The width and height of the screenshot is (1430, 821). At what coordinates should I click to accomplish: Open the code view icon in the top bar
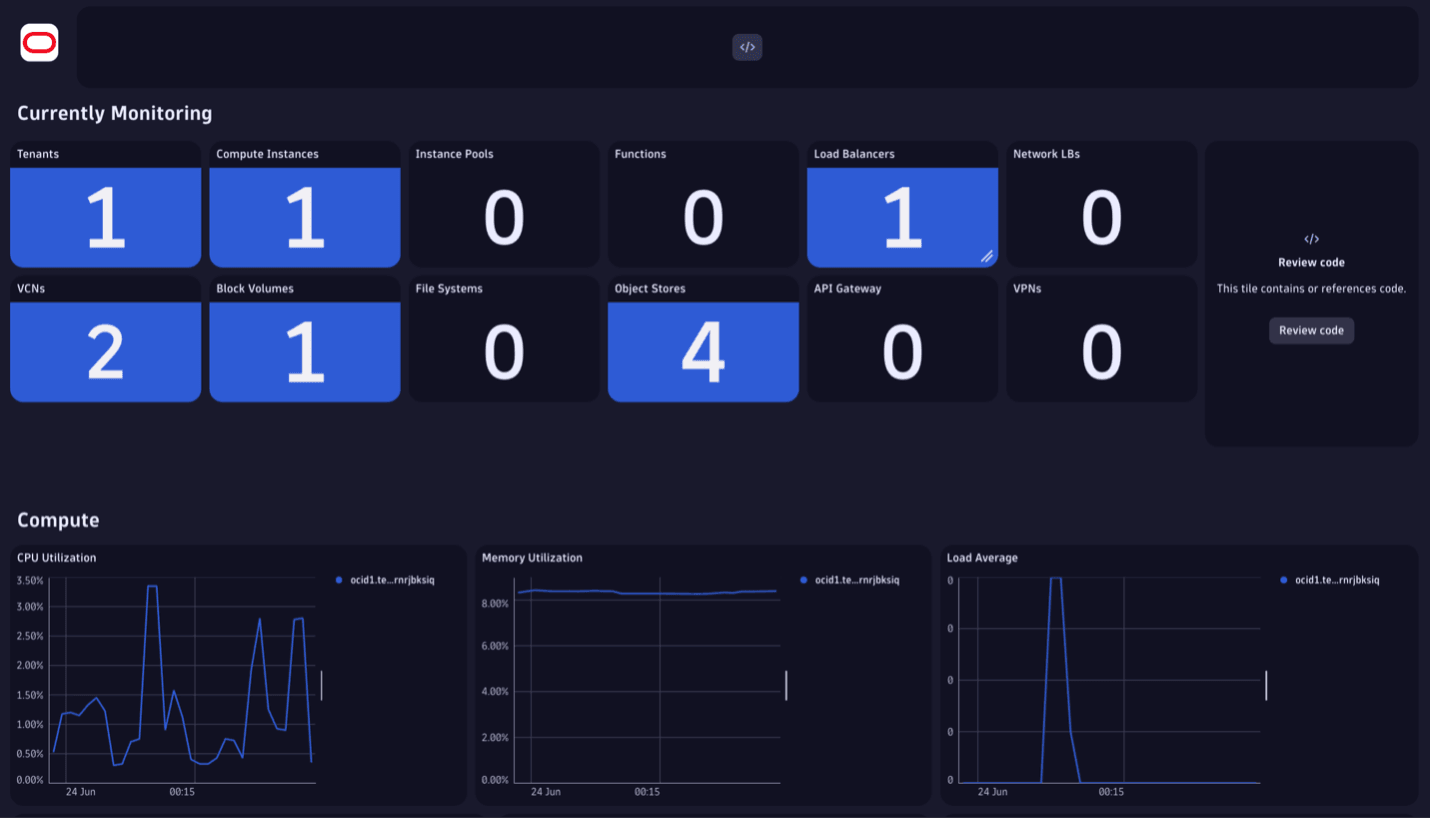point(747,47)
